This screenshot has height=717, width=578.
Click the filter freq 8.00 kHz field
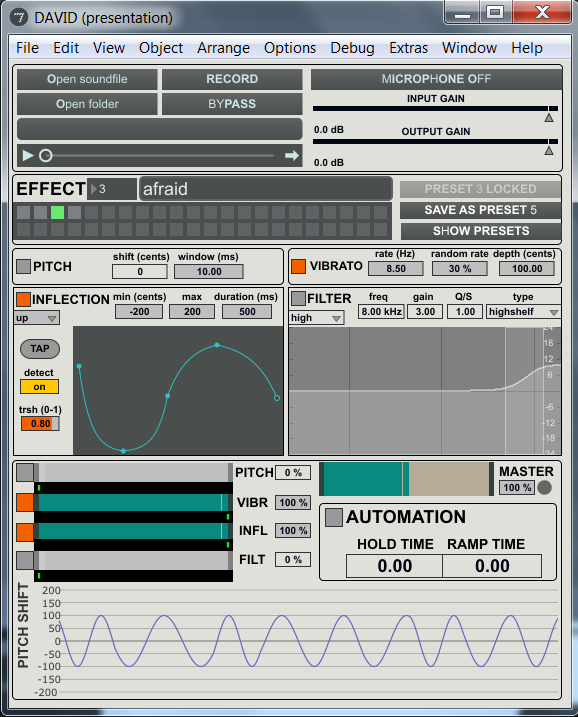(381, 312)
